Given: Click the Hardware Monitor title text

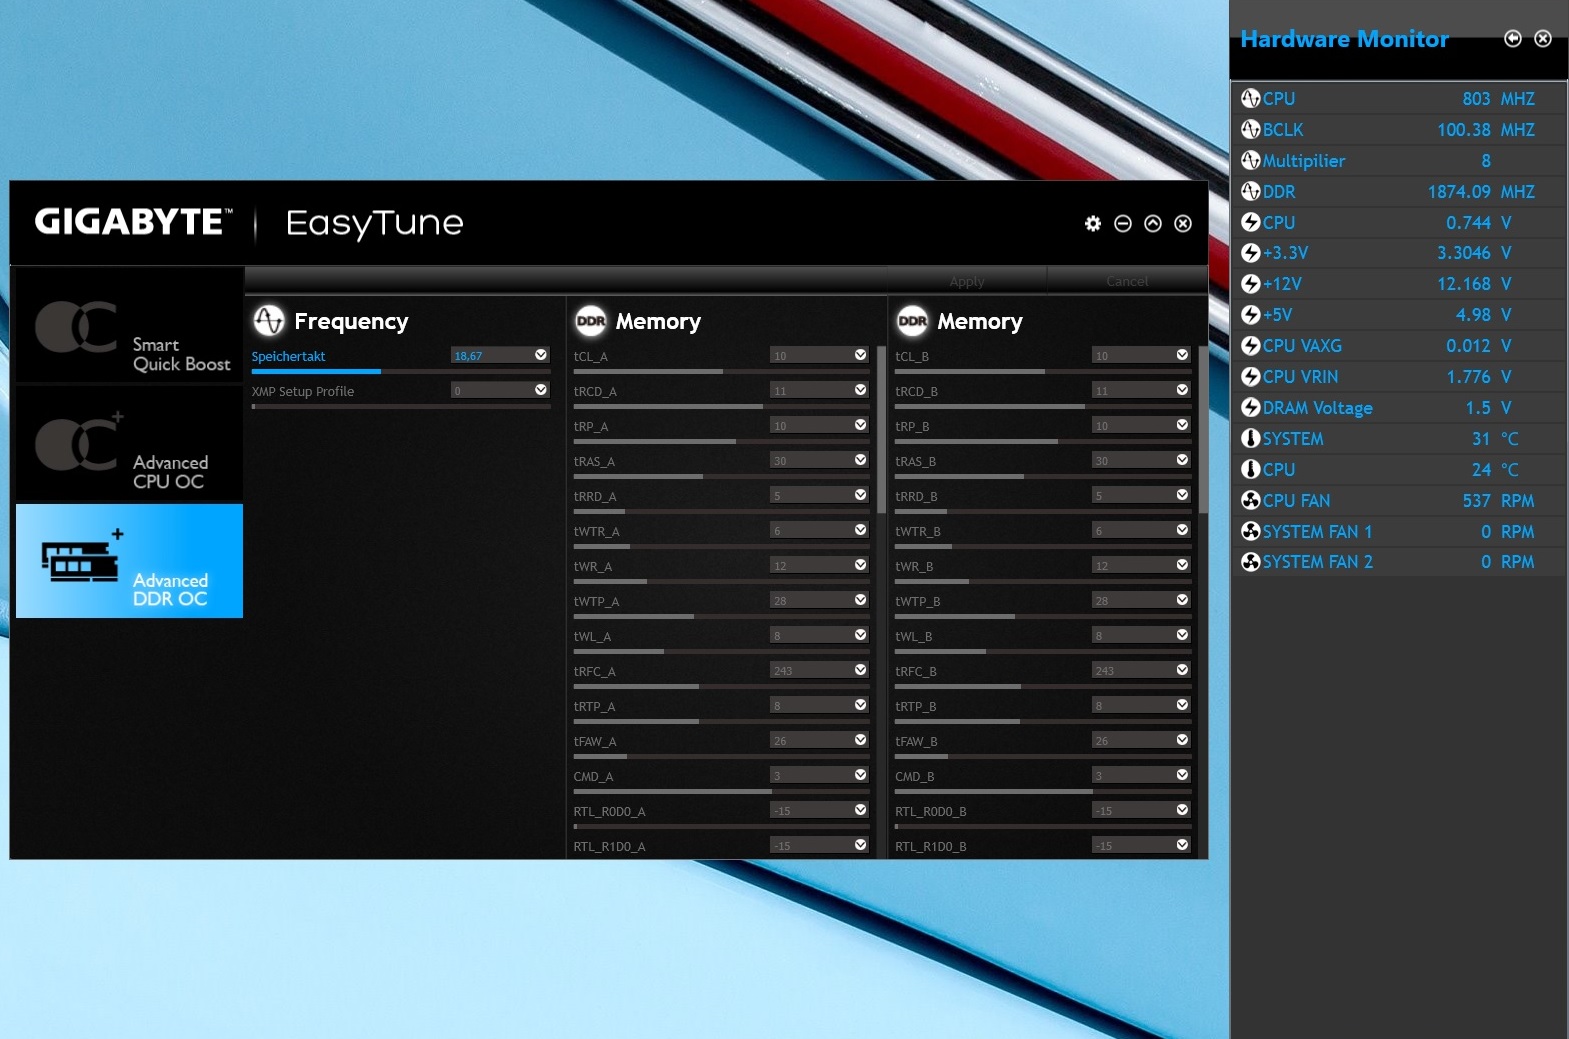Looking at the screenshot, I should 1344,39.
